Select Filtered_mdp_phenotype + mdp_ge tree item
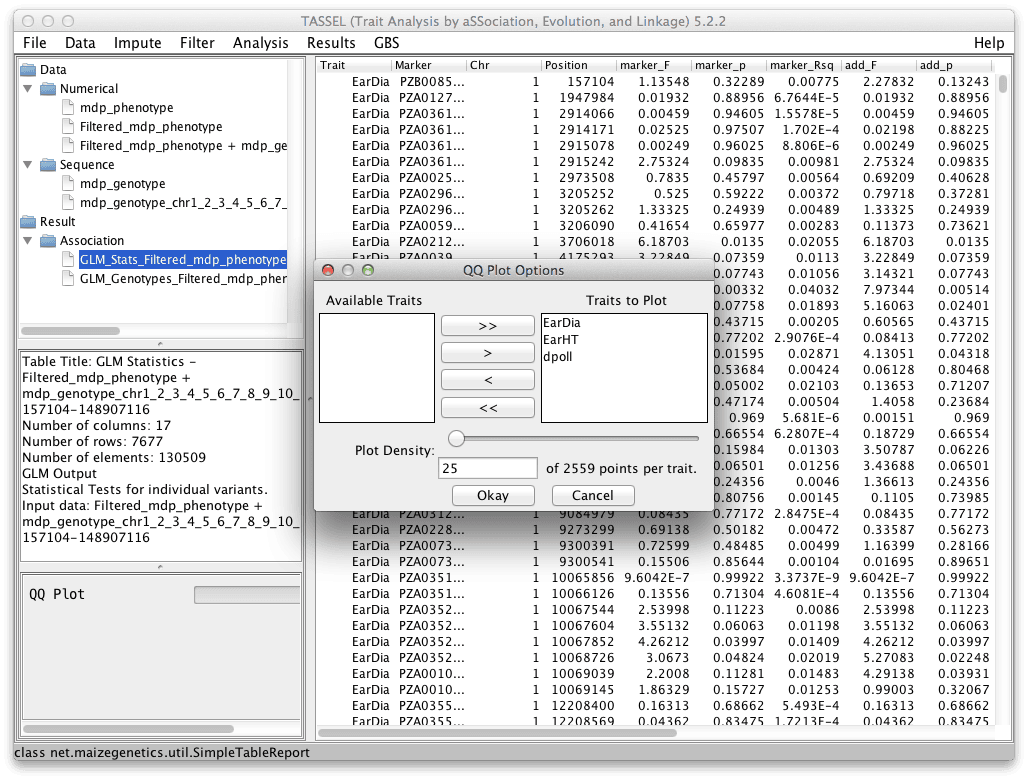This screenshot has width=1028, height=780. pyautogui.click(x=183, y=146)
